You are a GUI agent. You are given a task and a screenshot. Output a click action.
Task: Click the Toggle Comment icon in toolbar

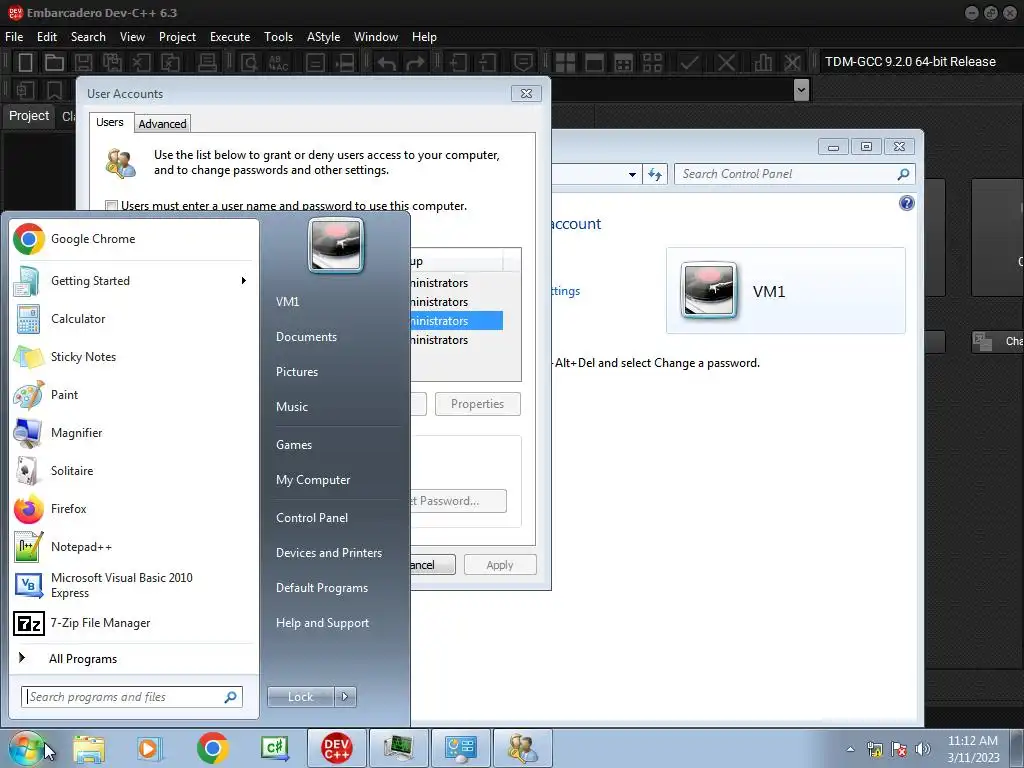523,63
